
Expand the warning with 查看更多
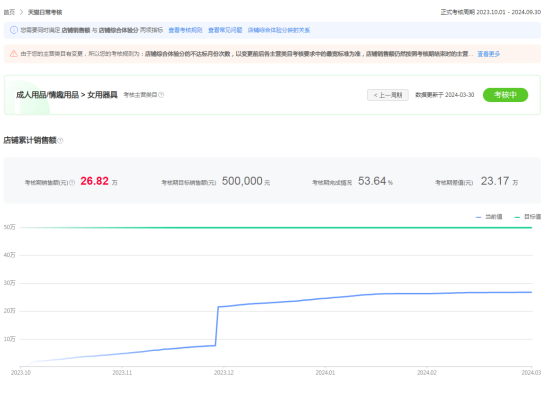[x=489, y=54]
